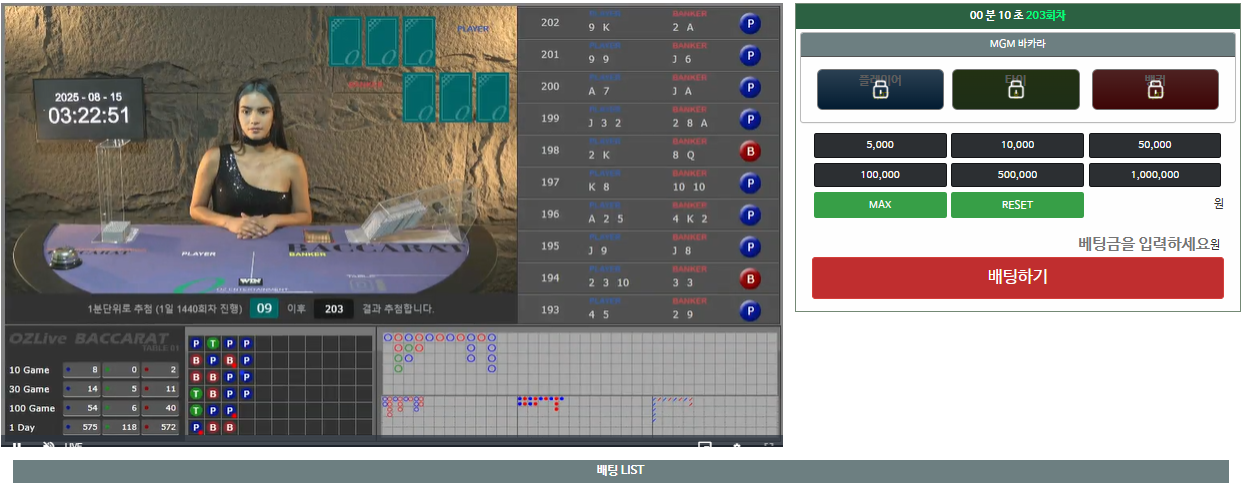Mute the live video stream
The width and height of the screenshot is (1247, 487).
[x=47, y=444]
